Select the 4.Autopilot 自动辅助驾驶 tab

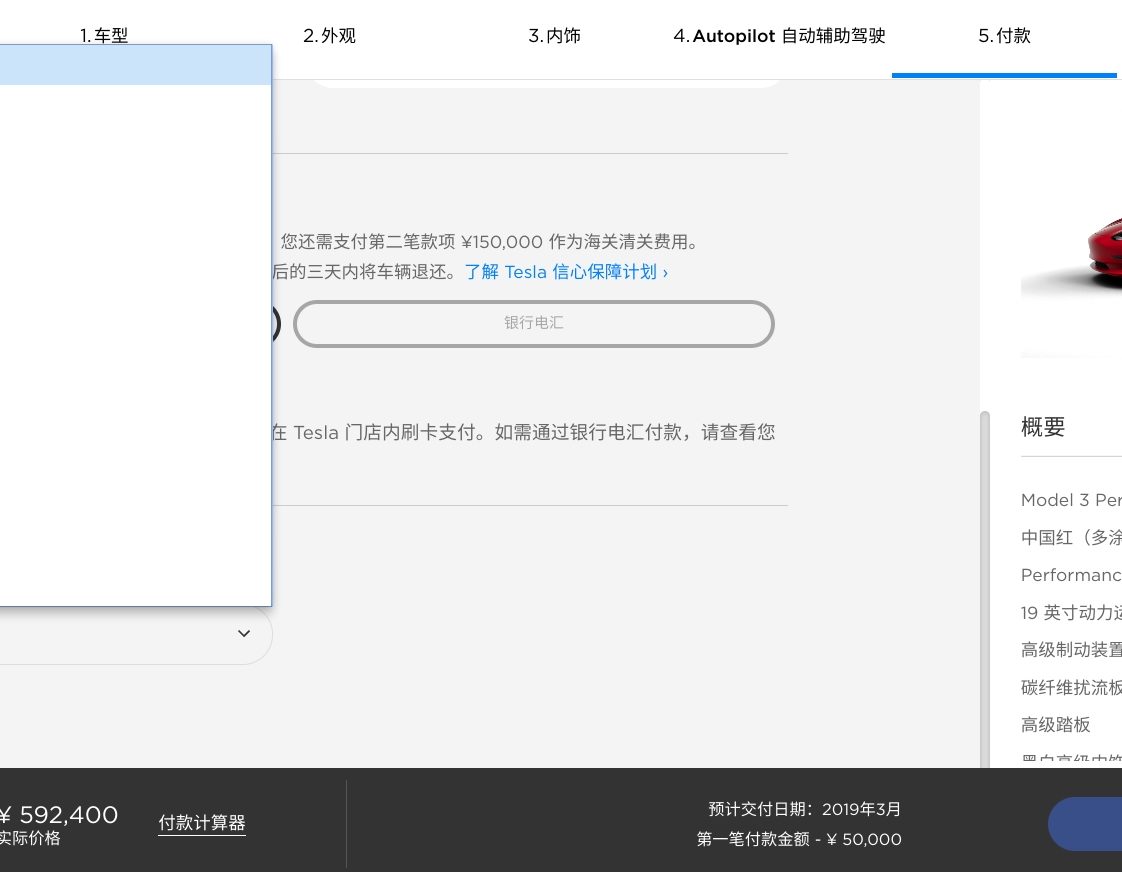(779, 36)
